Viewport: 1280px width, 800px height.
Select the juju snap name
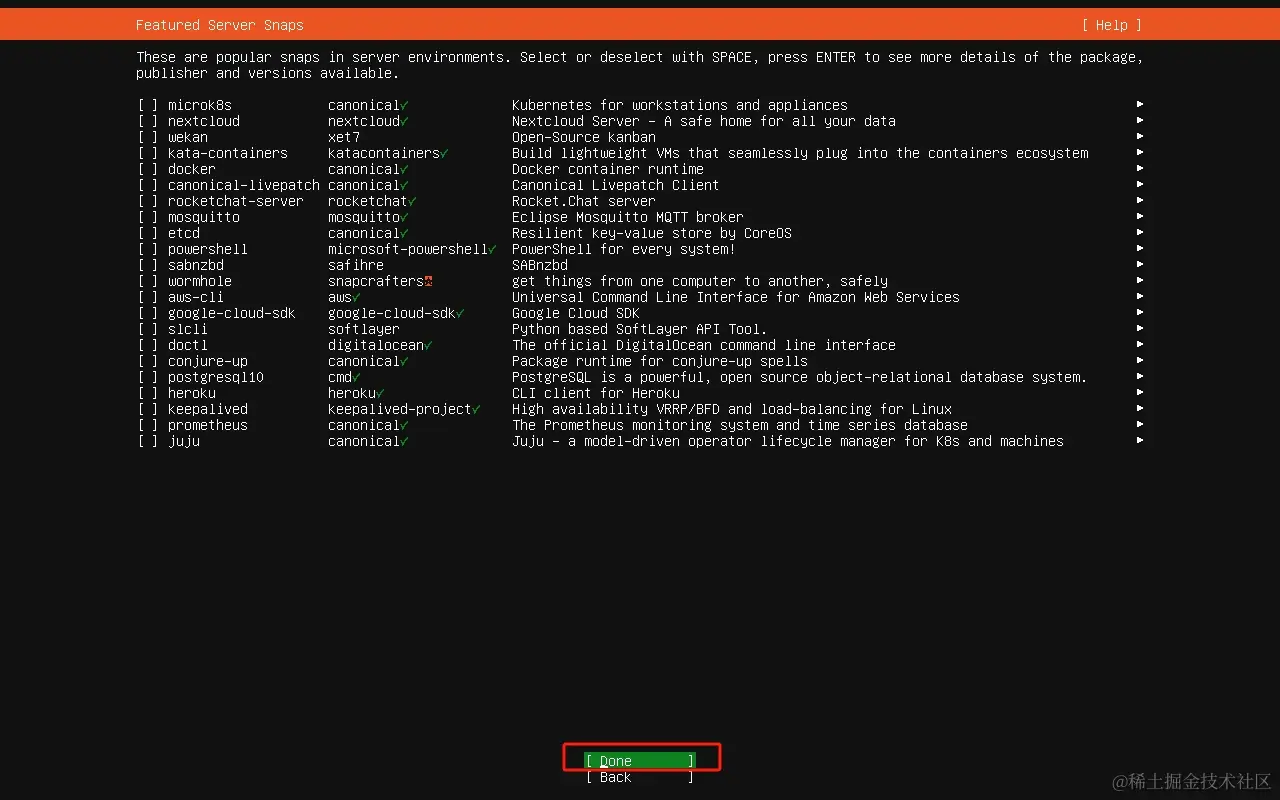pos(184,441)
